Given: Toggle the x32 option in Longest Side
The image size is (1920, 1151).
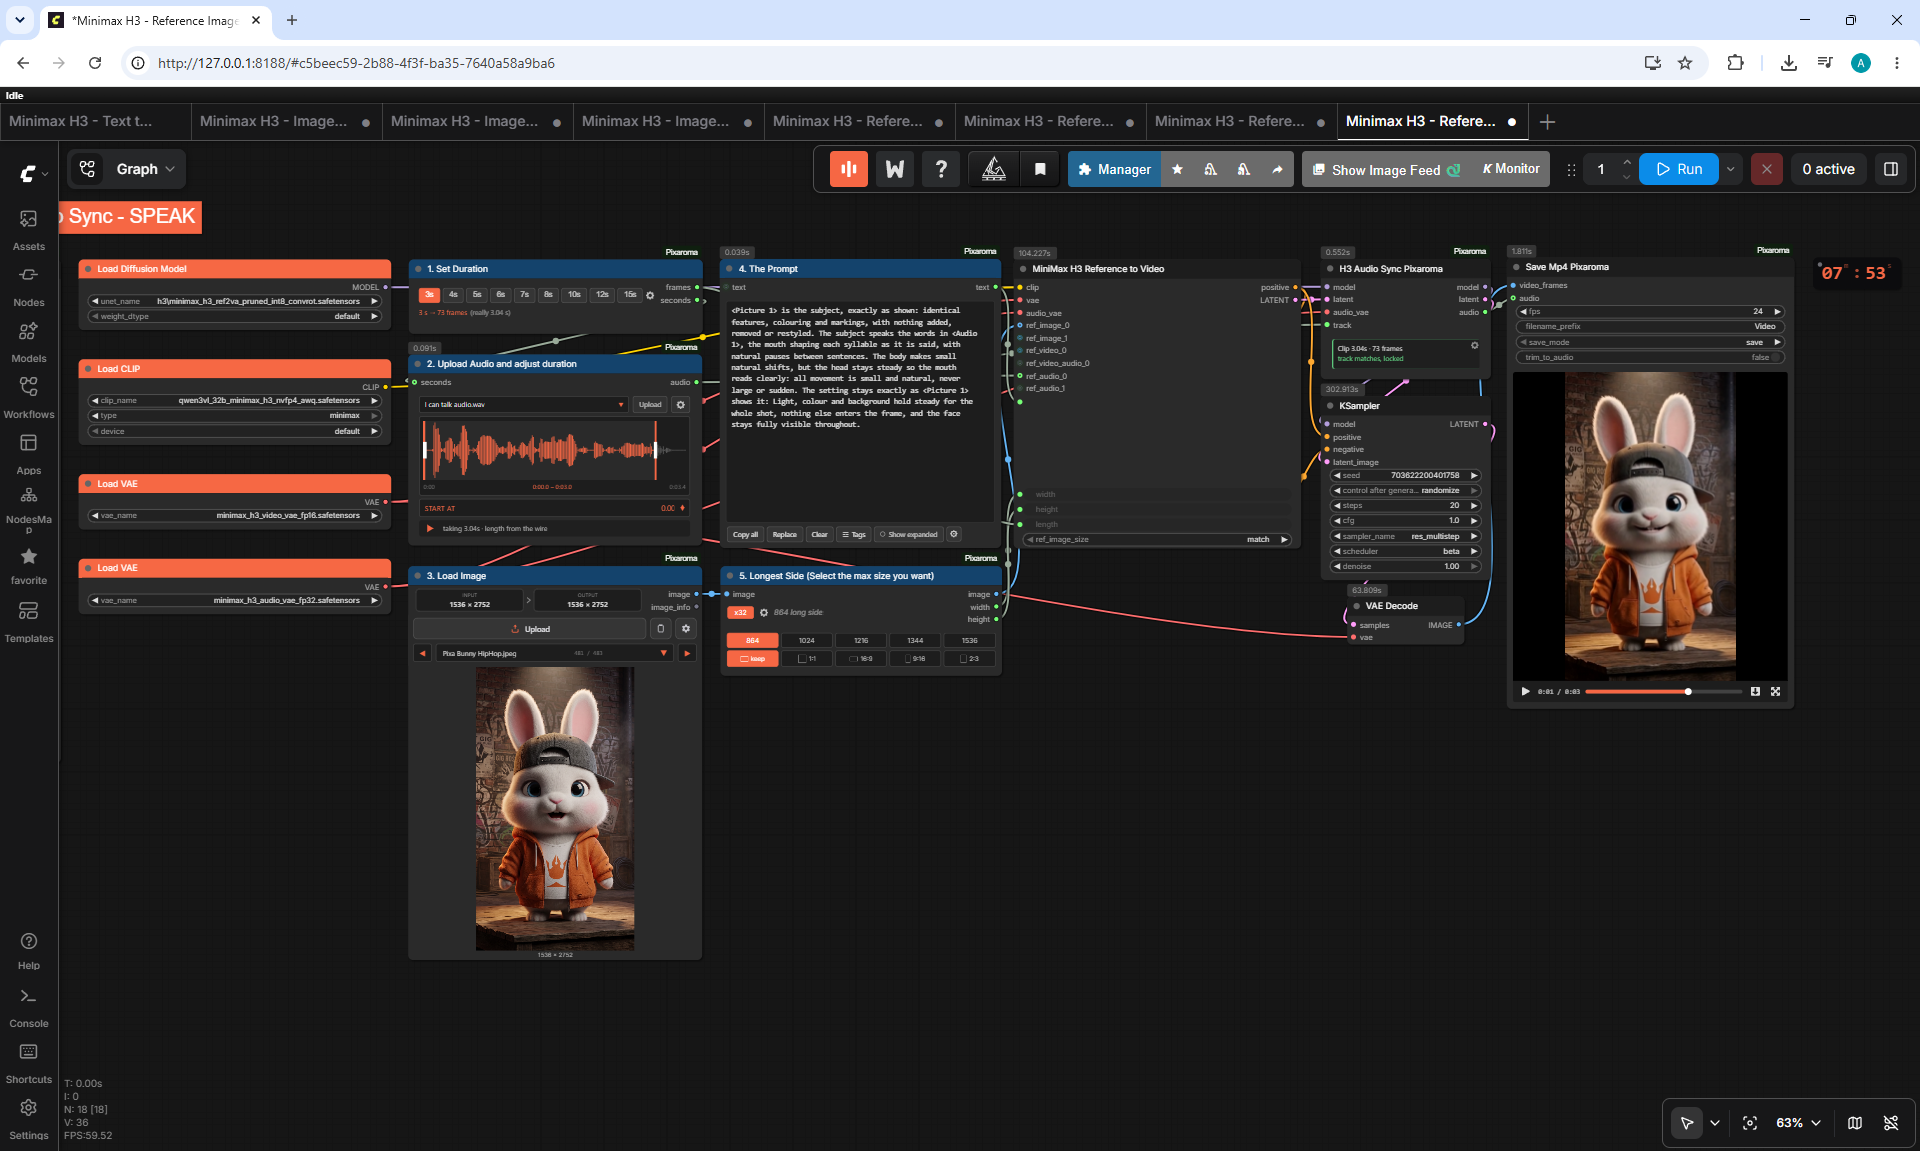Looking at the screenshot, I should 740,612.
